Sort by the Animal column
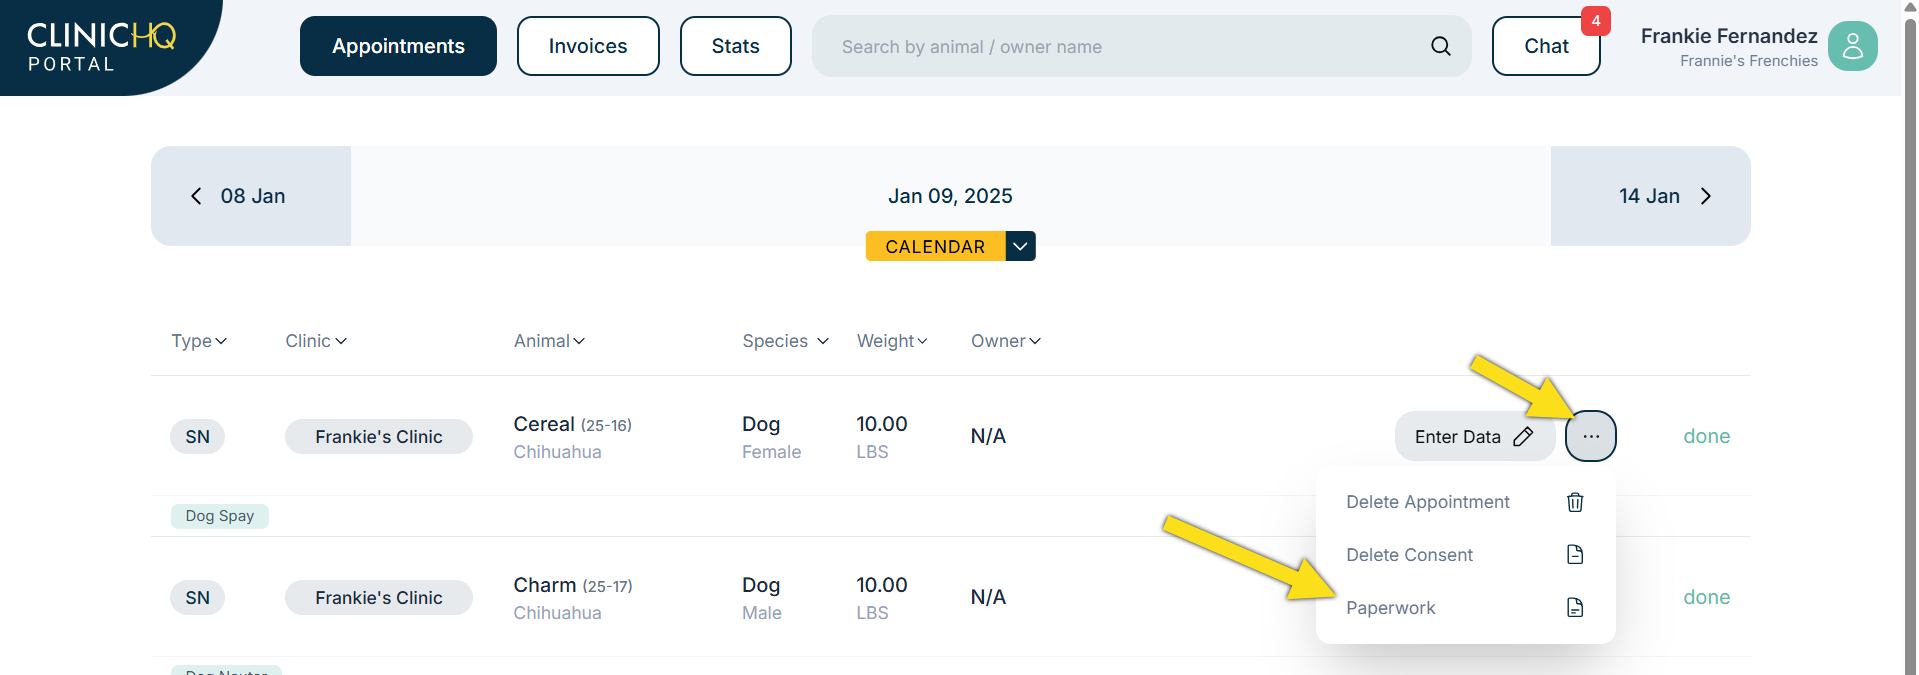The width and height of the screenshot is (1919, 675). [x=549, y=341]
